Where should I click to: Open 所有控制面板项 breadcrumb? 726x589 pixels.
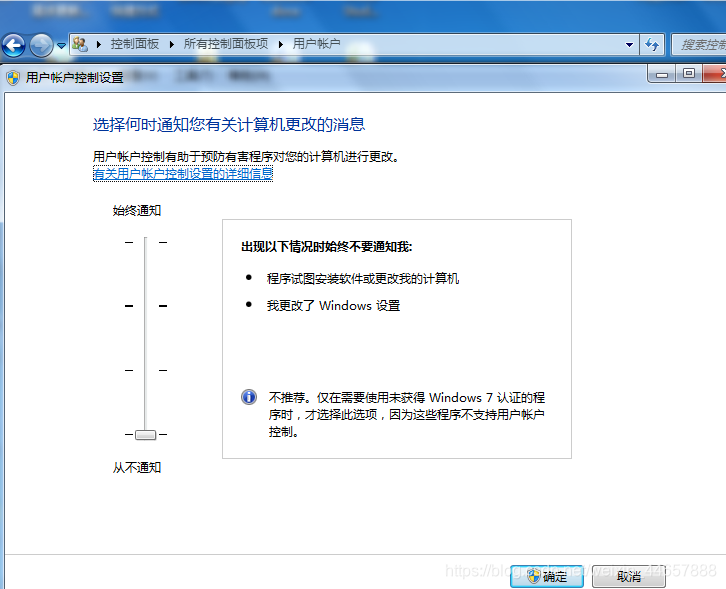226,44
